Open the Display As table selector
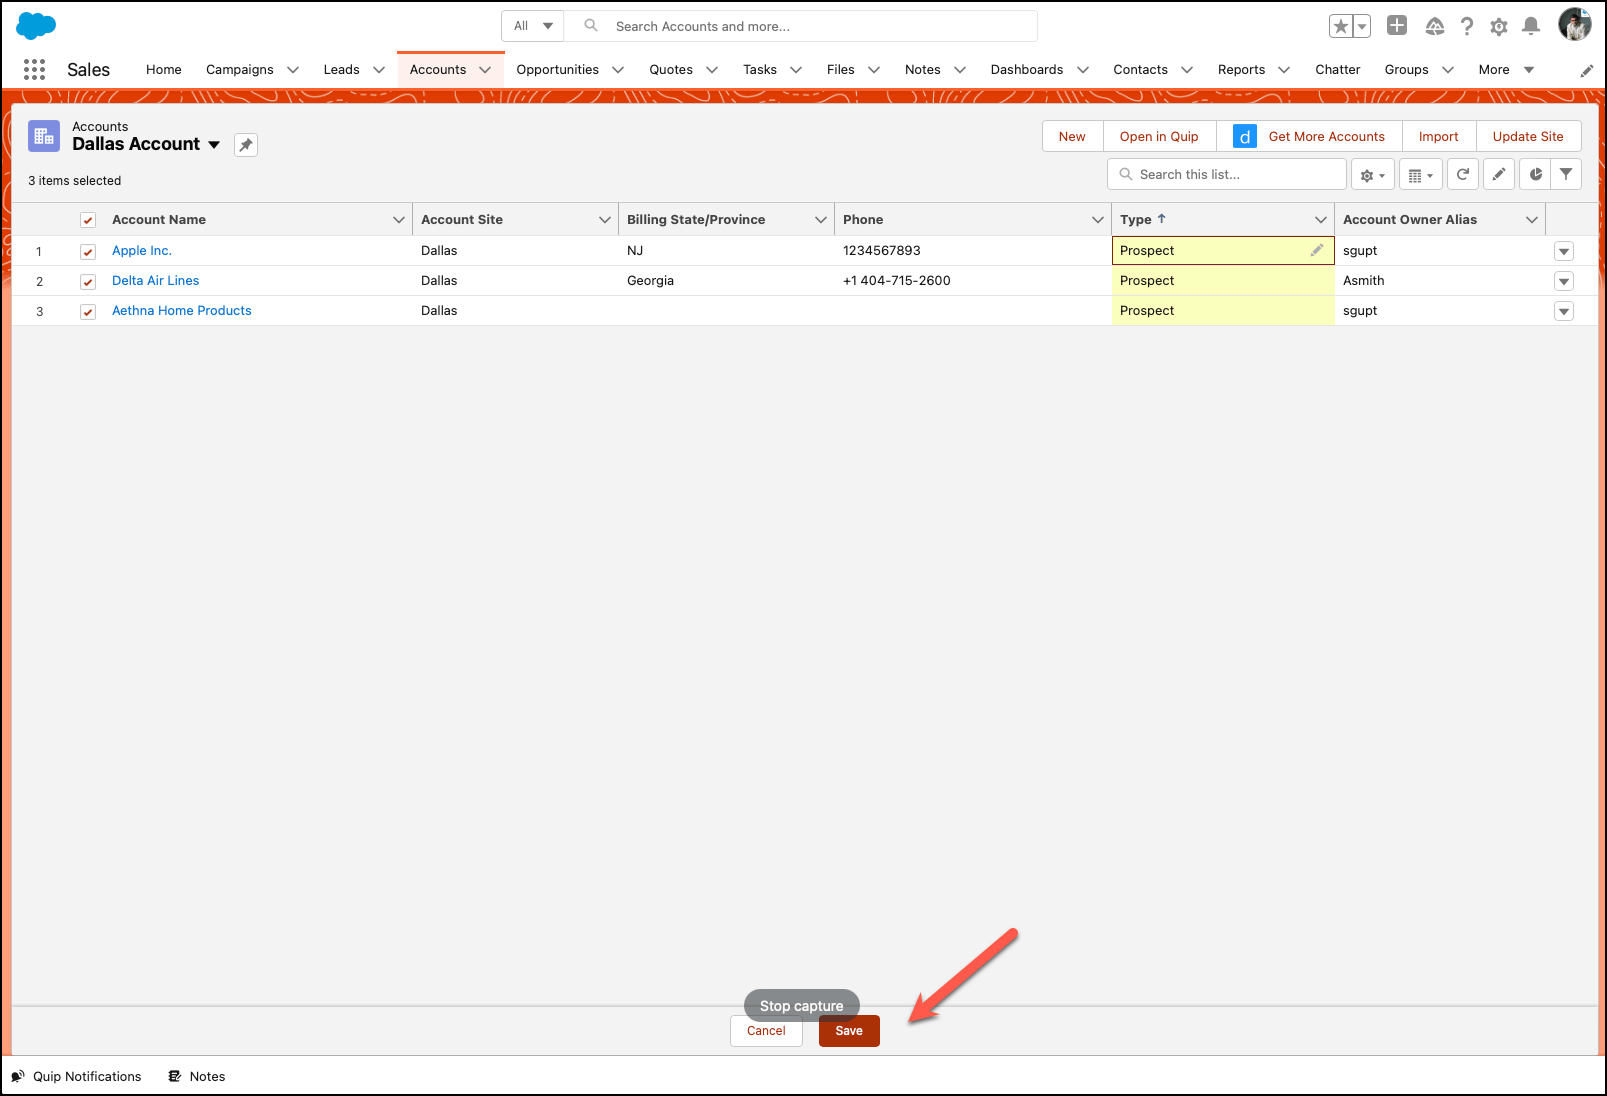Viewport: 1607px width, 1096px height. pos(1421,175)
